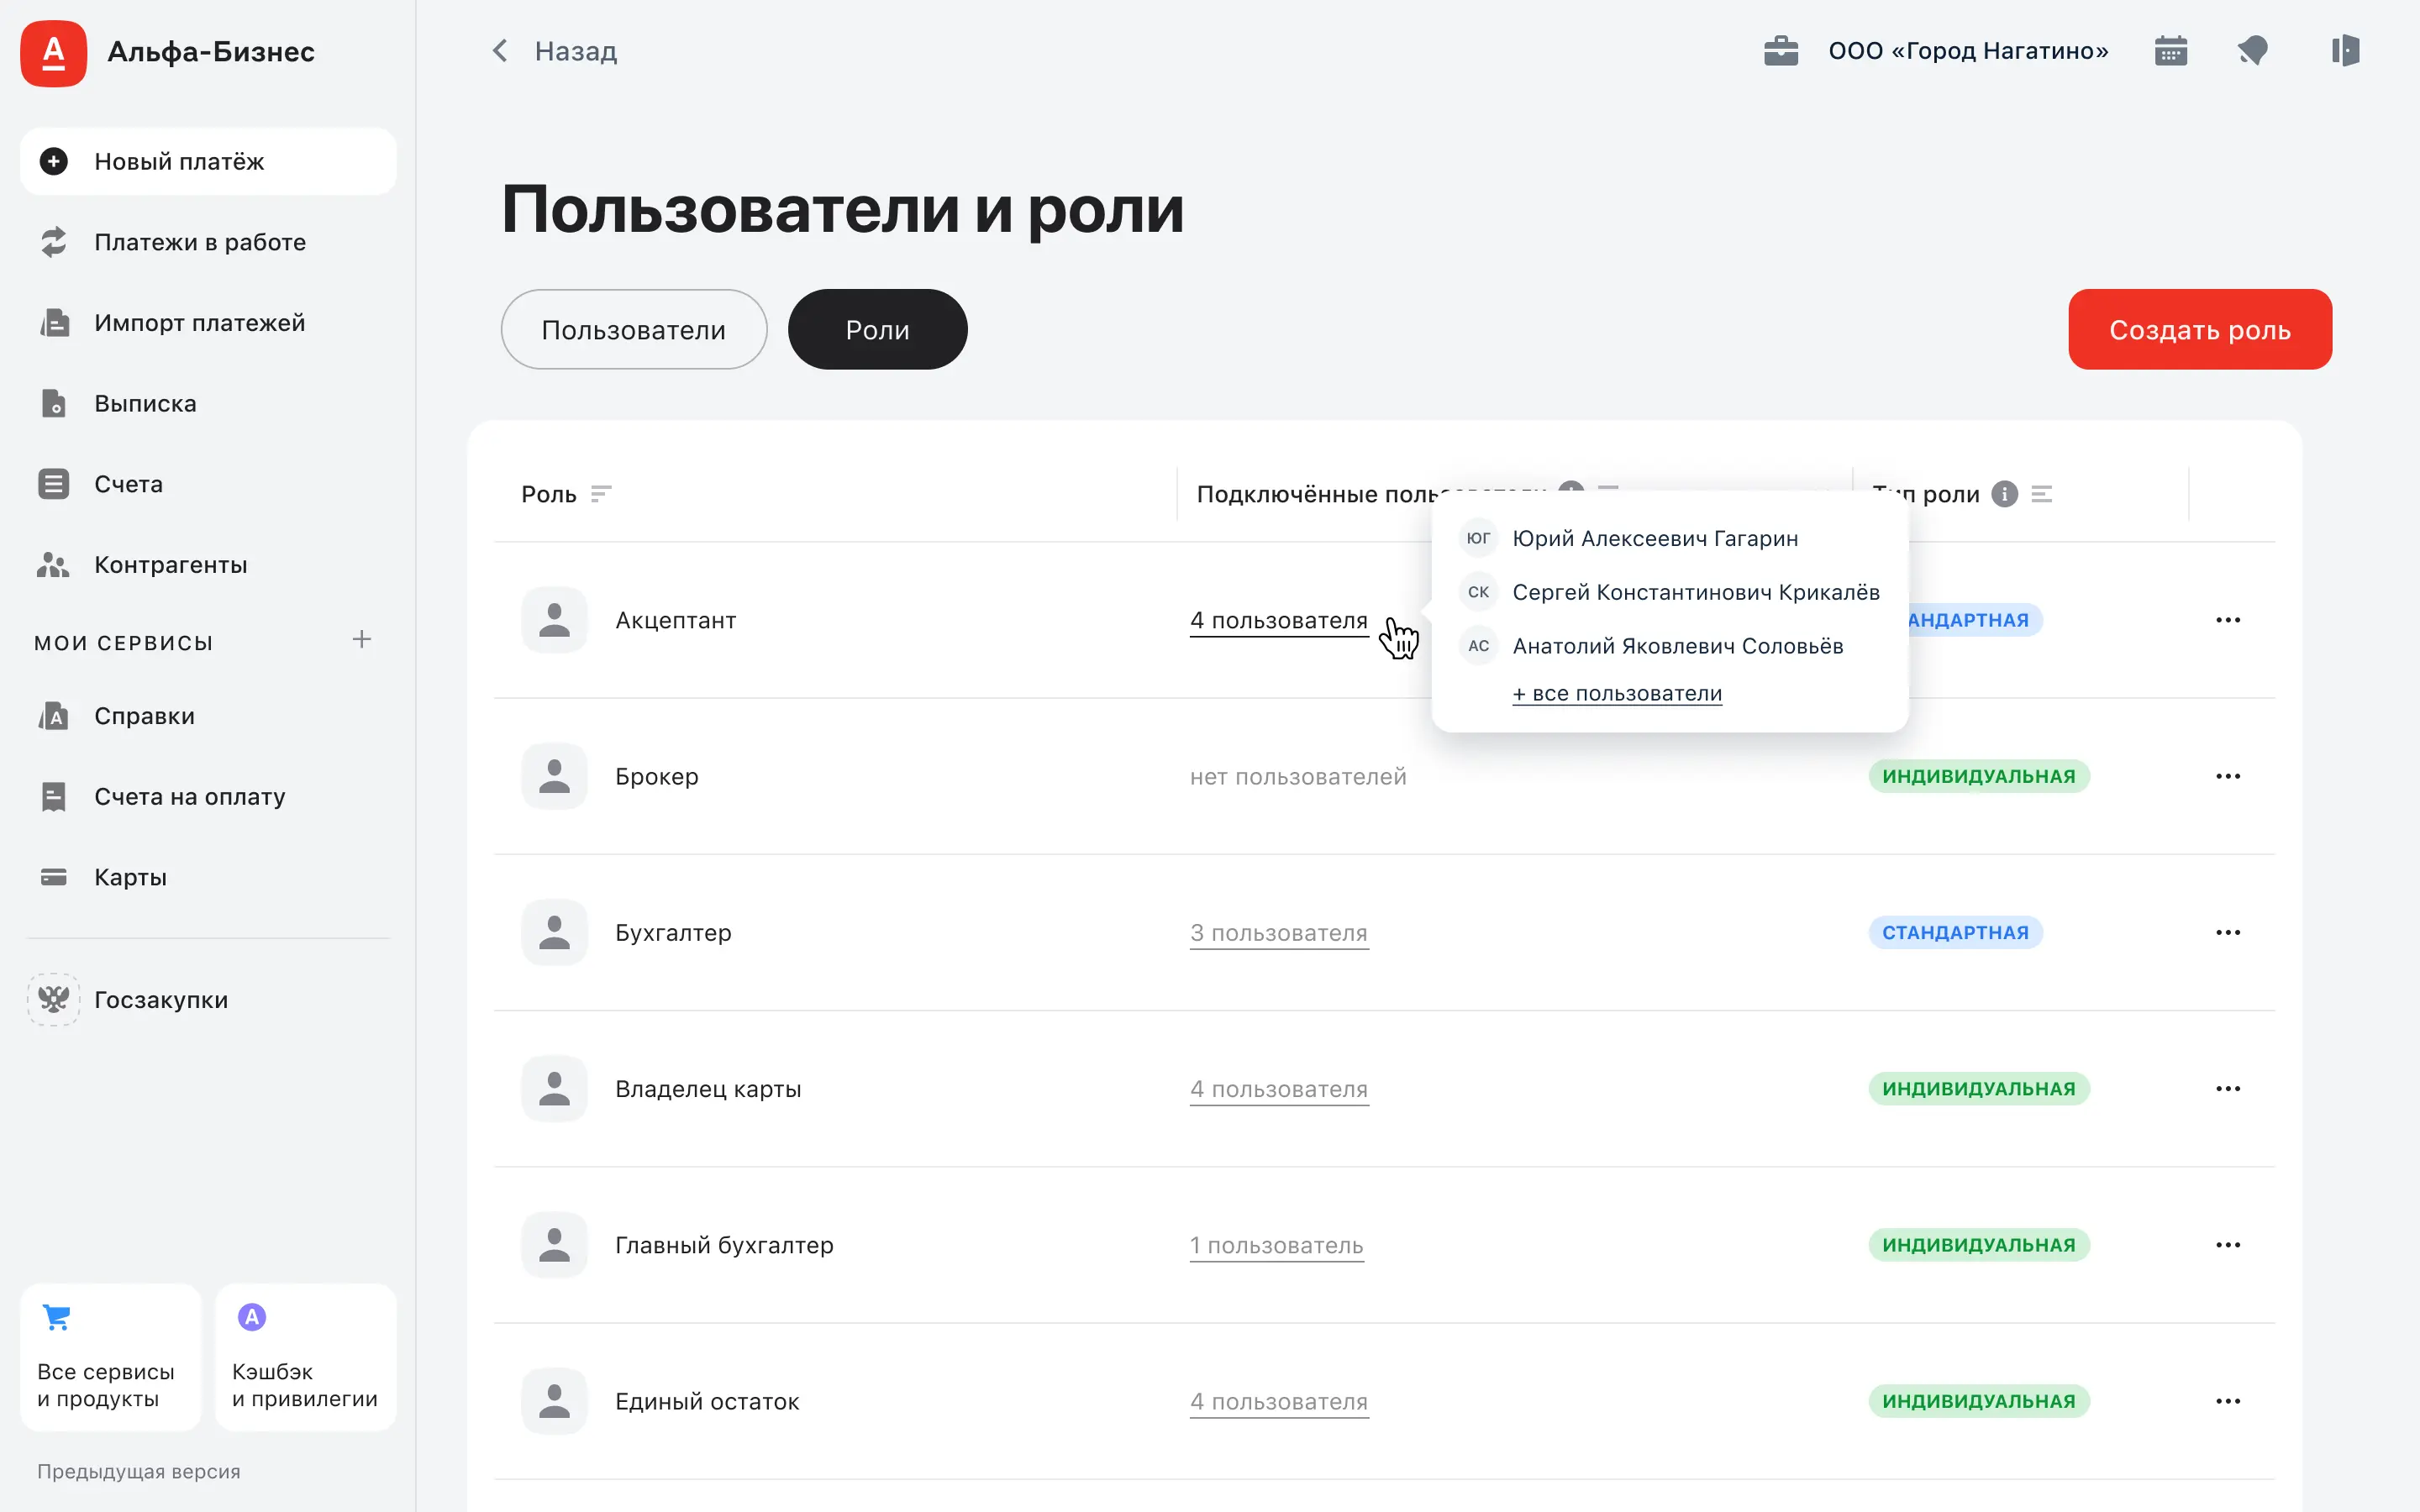Open three-dot menu for Брокер row

pyautogui.click(x=2227, y=776)
